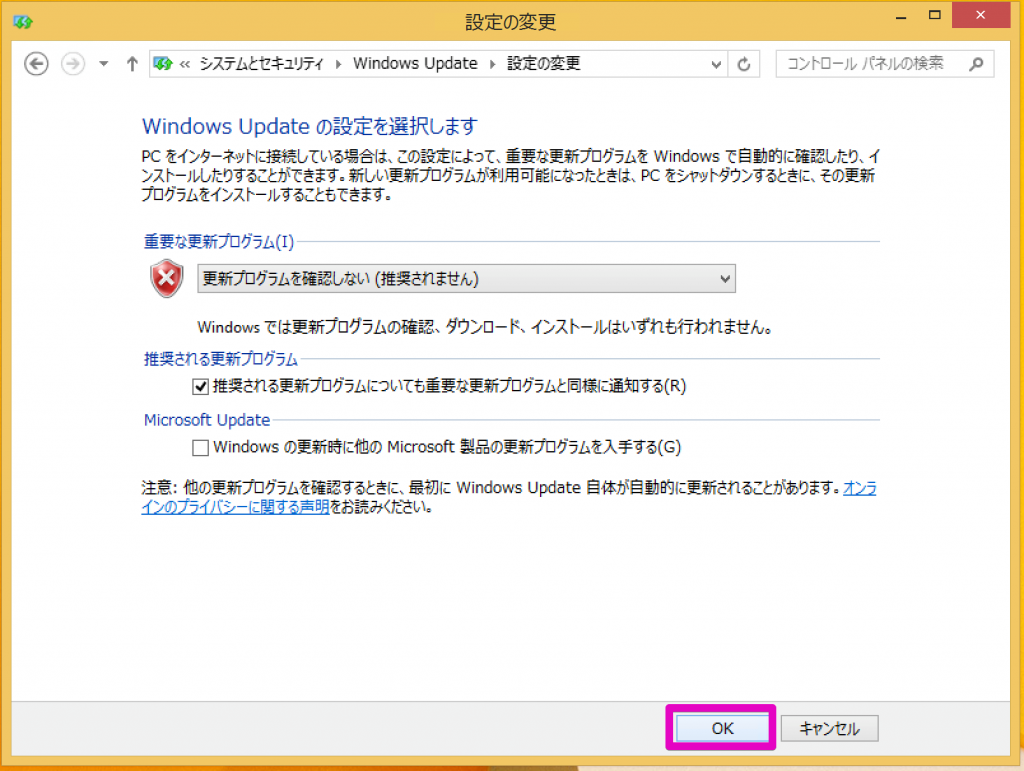
Task: Click the magnifier search icon
Action: click(976, 64)
